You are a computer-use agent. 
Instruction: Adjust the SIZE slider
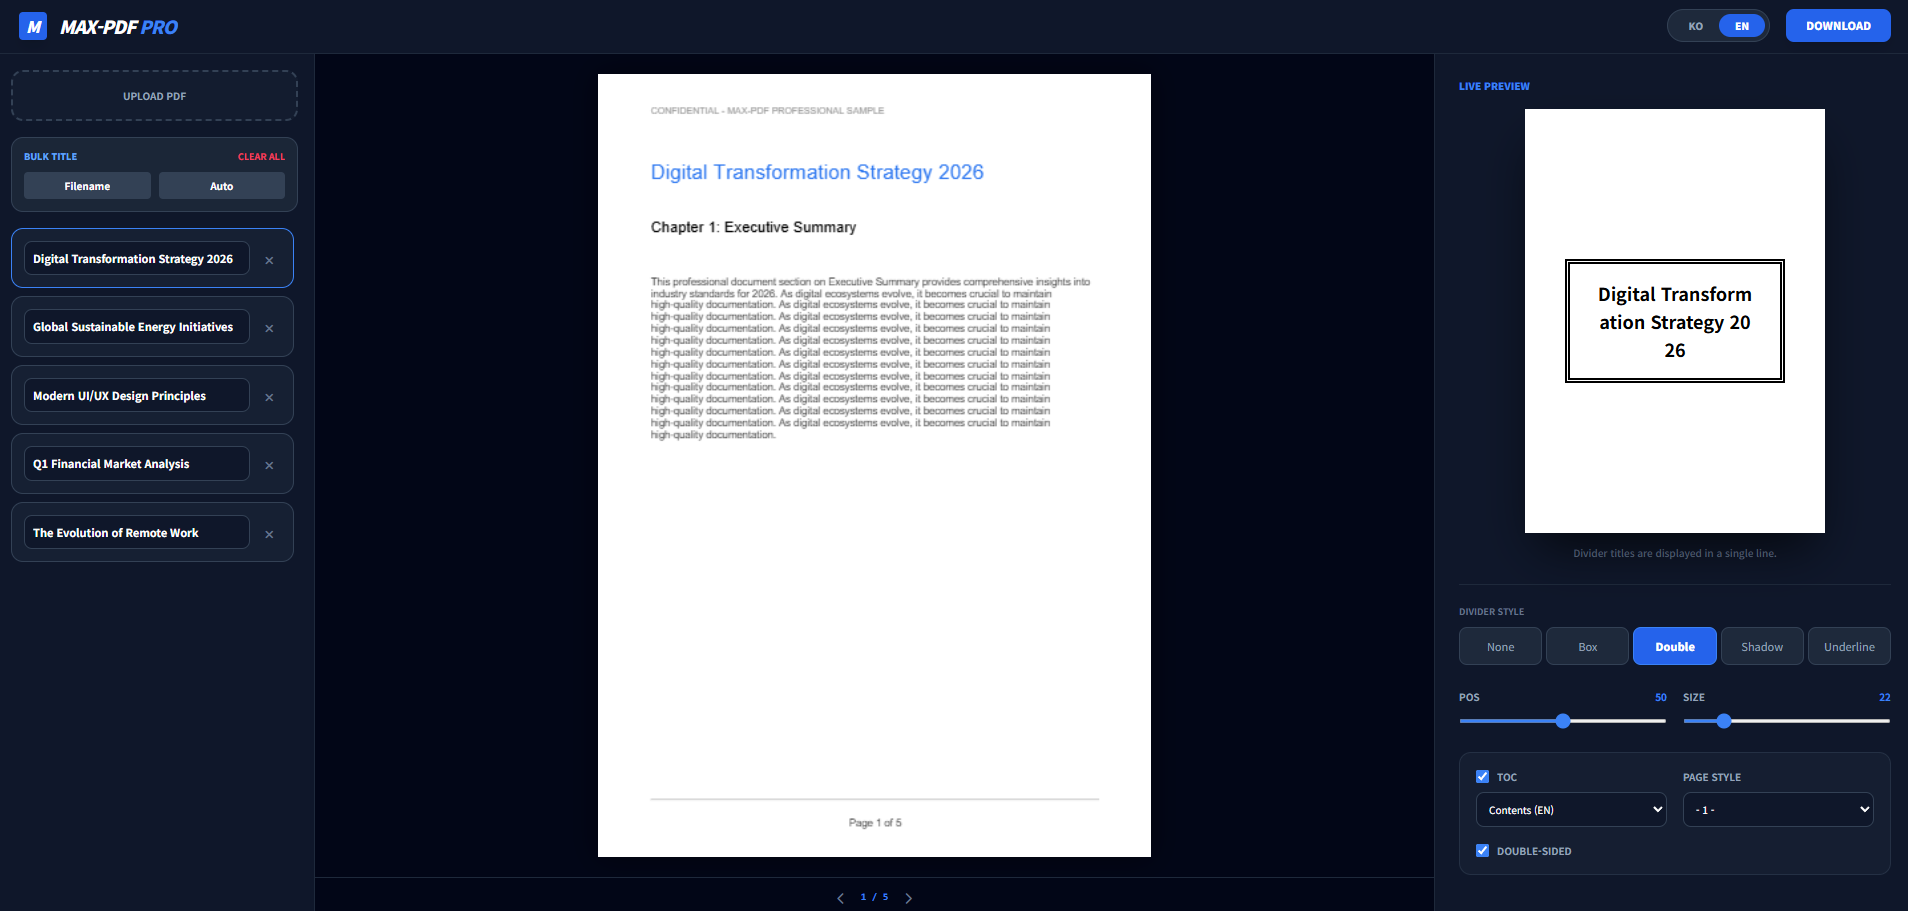(1723, 720)
